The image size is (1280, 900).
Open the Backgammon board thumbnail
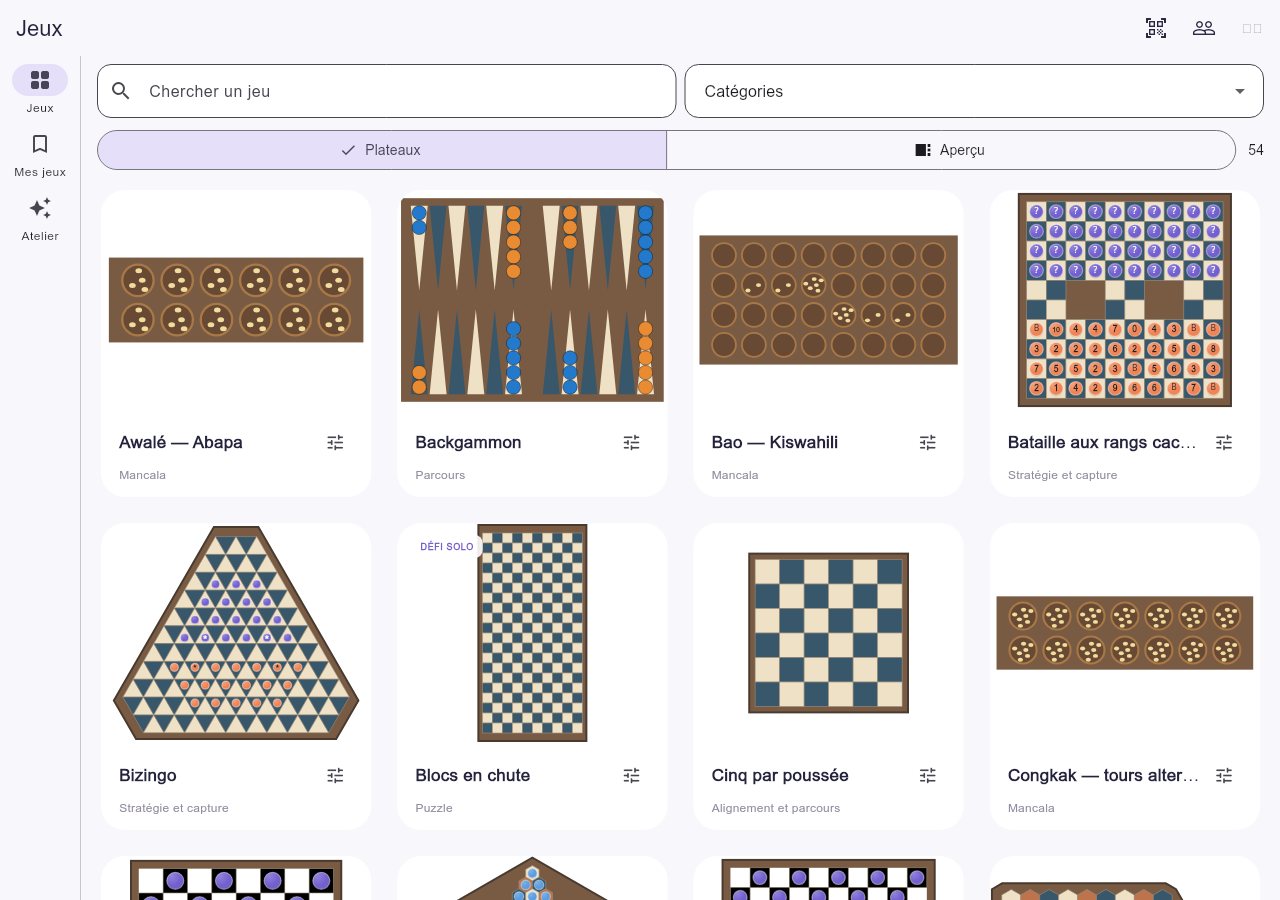point(532,300)
